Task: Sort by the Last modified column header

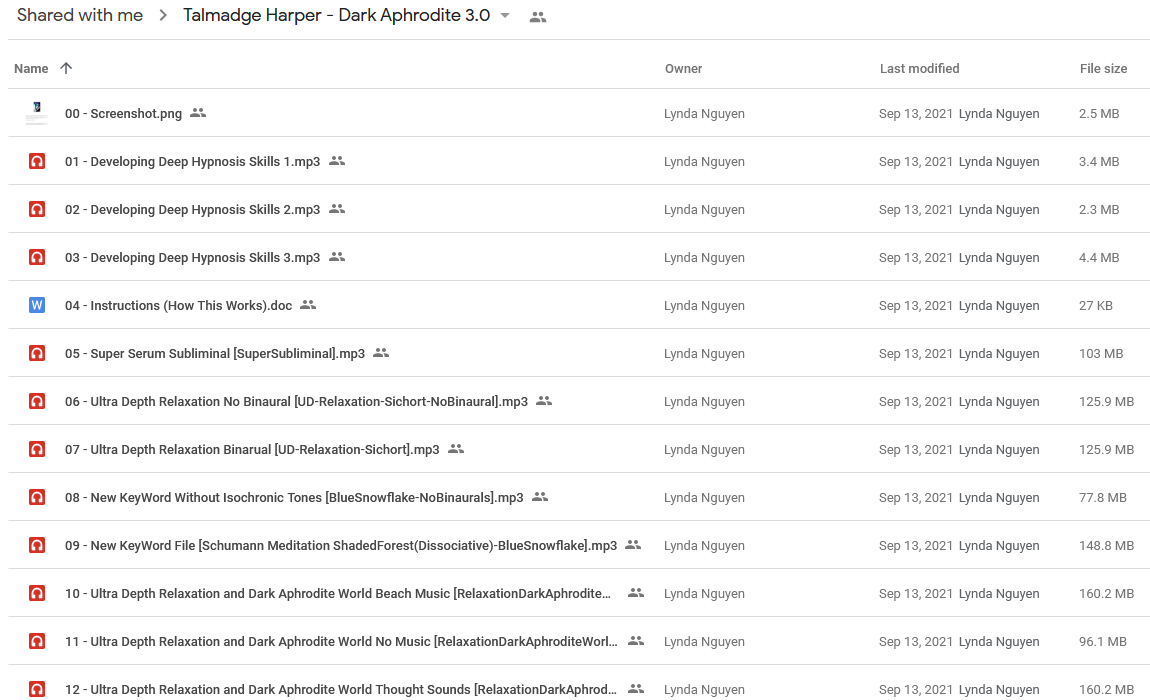Action: point(919,68)
